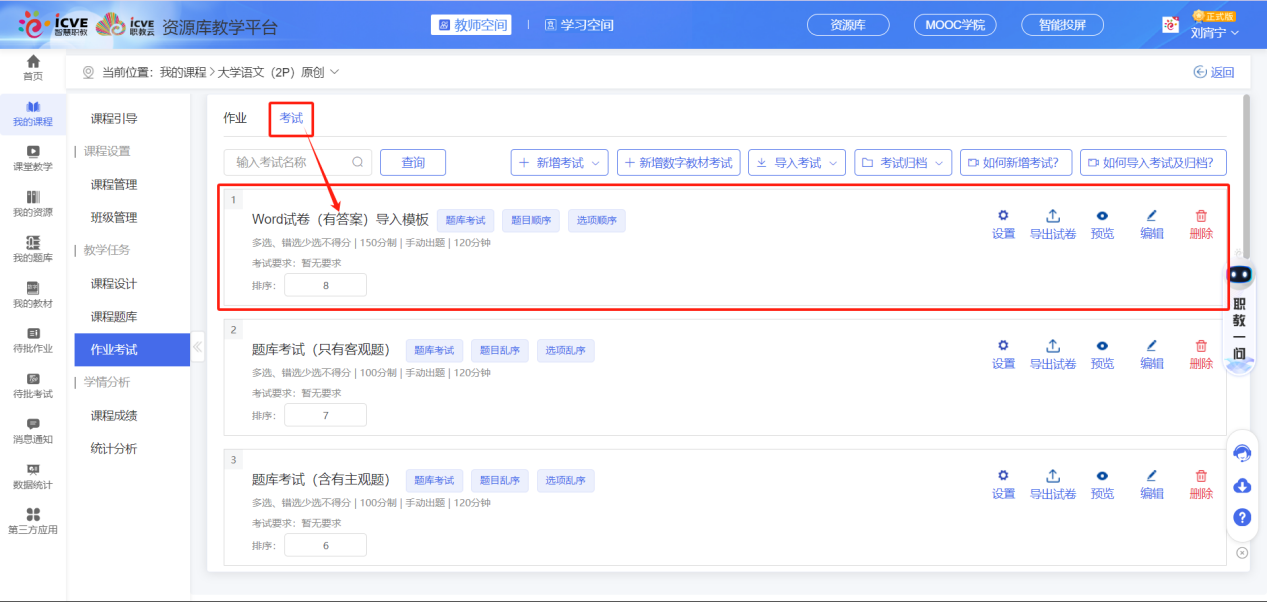Open 消息通知 notifications panel
Screen dimensions: 1267x602
(x=33, y=427)
